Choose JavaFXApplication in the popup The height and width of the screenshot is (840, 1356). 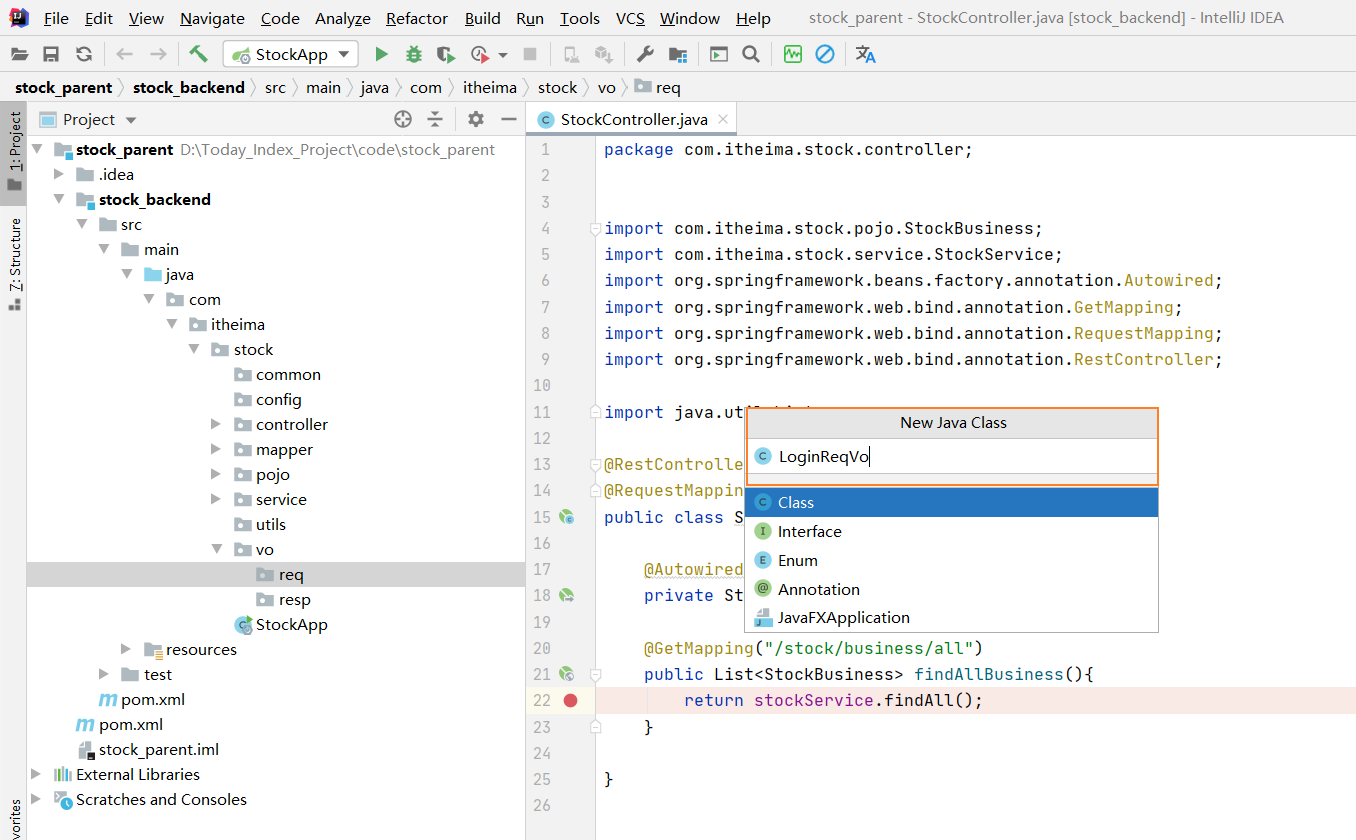click(952, 617)
